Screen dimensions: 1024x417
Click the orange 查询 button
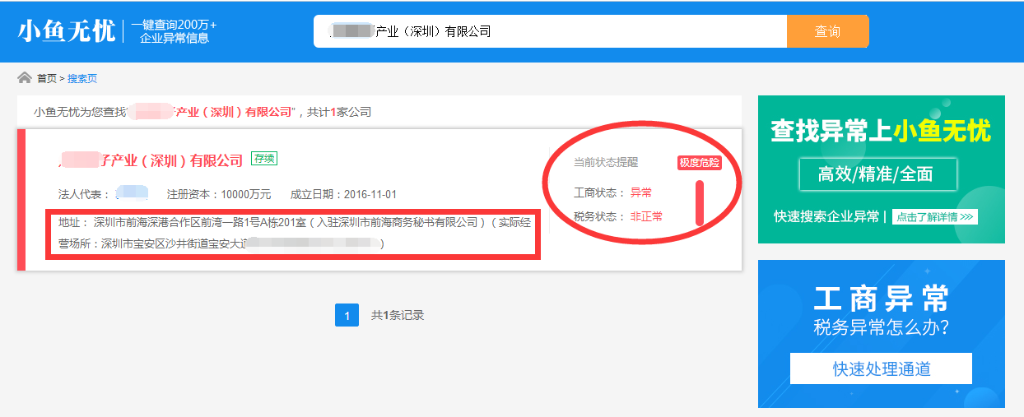pyautogui.click(x=827, y=31)
